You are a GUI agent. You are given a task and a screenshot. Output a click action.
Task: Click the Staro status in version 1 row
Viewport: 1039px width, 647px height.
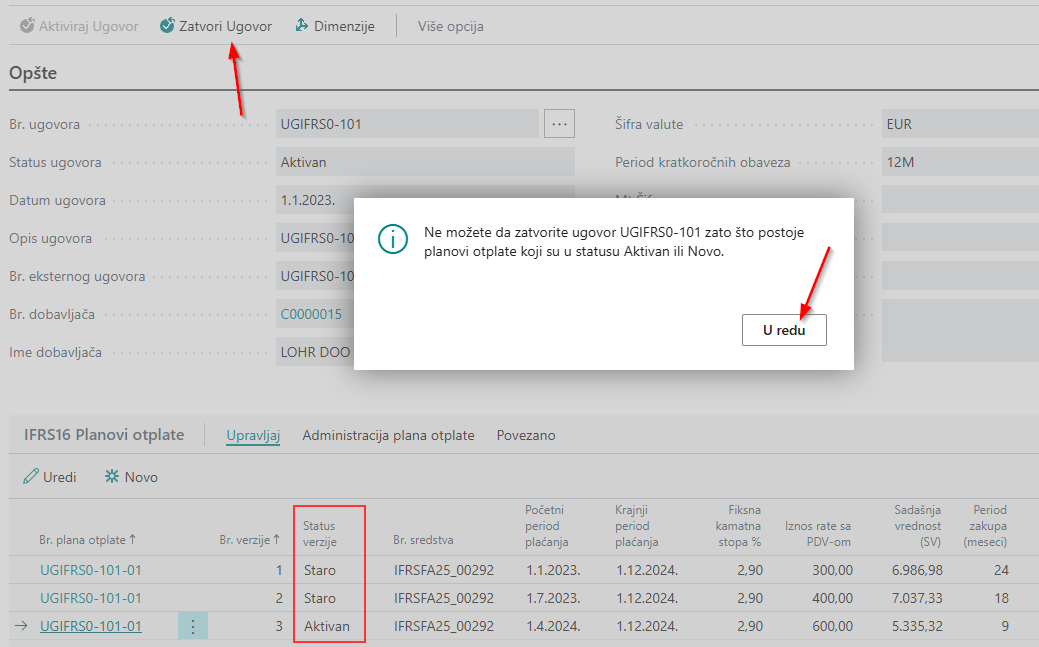(320, 570)
